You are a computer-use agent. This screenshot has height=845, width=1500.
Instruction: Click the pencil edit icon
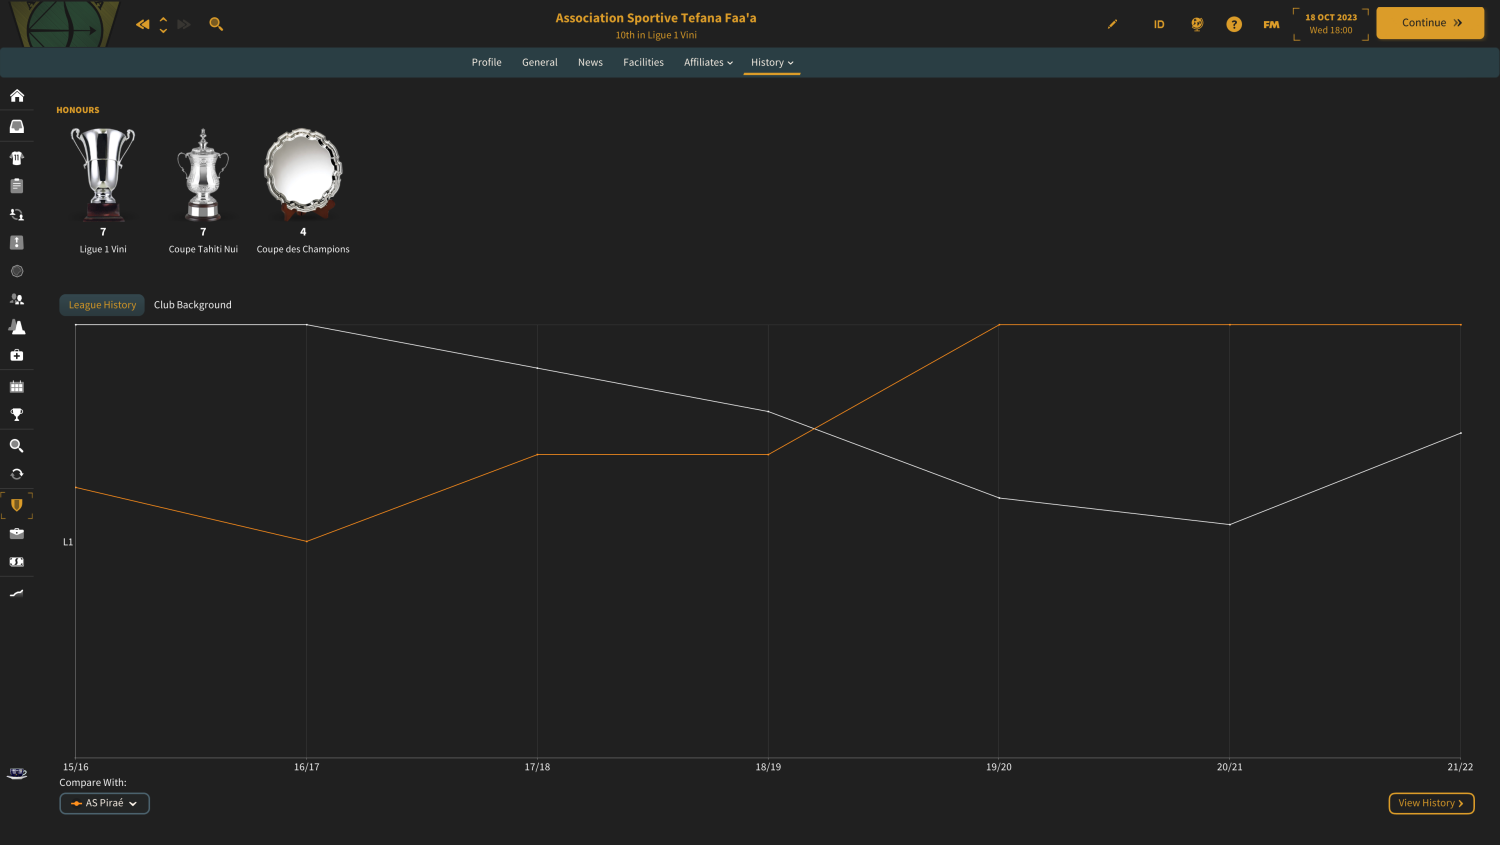click(1112, 24)
